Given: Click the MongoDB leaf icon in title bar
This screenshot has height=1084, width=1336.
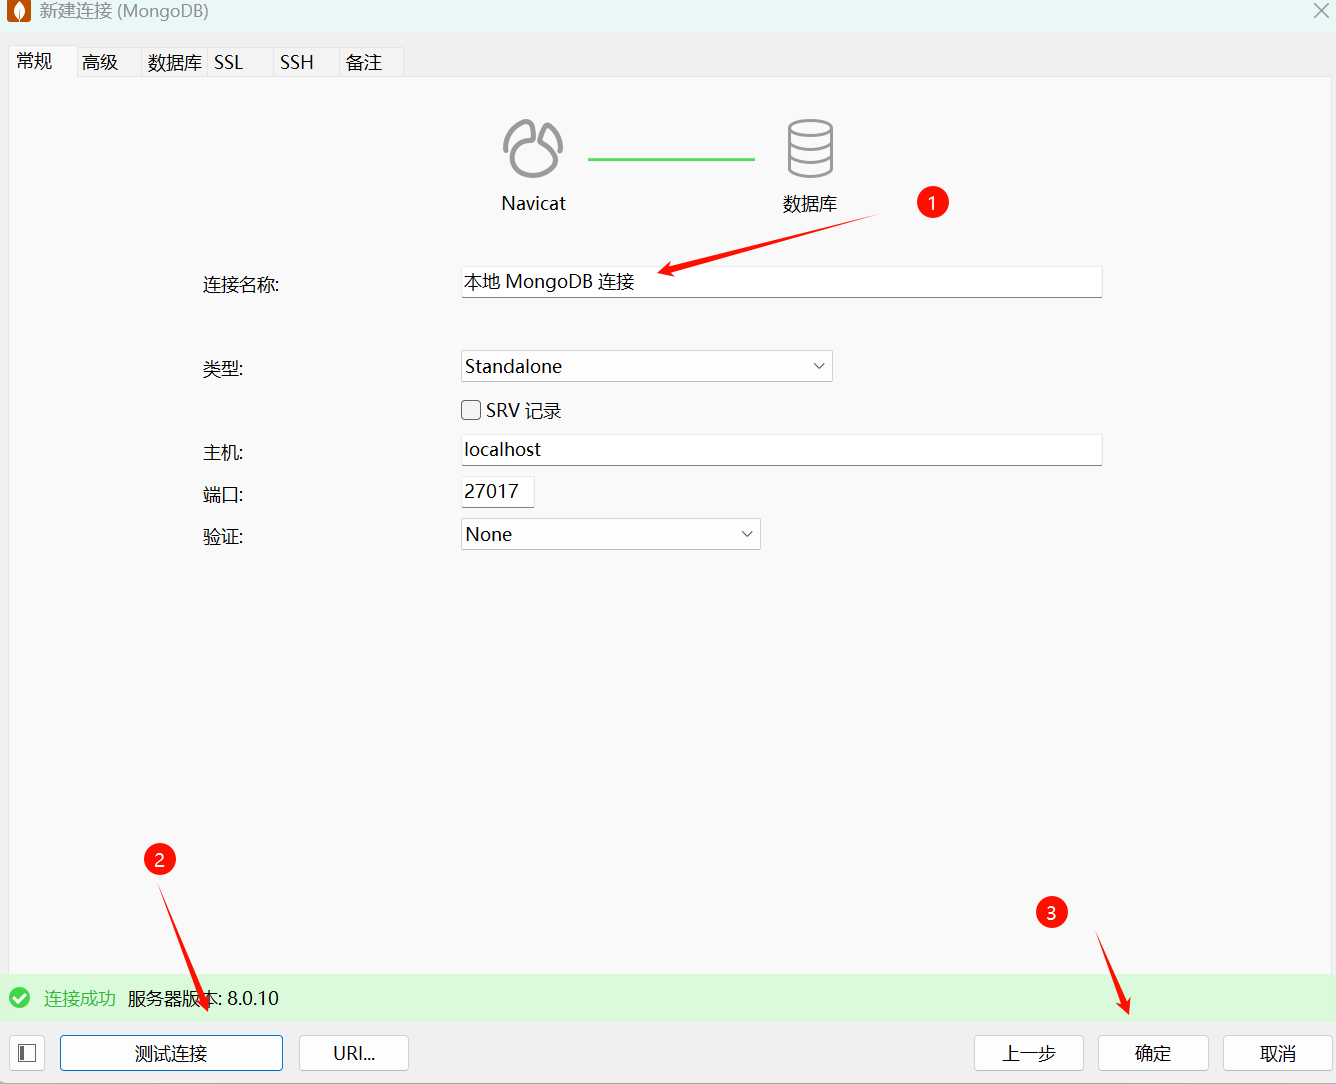Looking at the screenshot, I should 19,11.
